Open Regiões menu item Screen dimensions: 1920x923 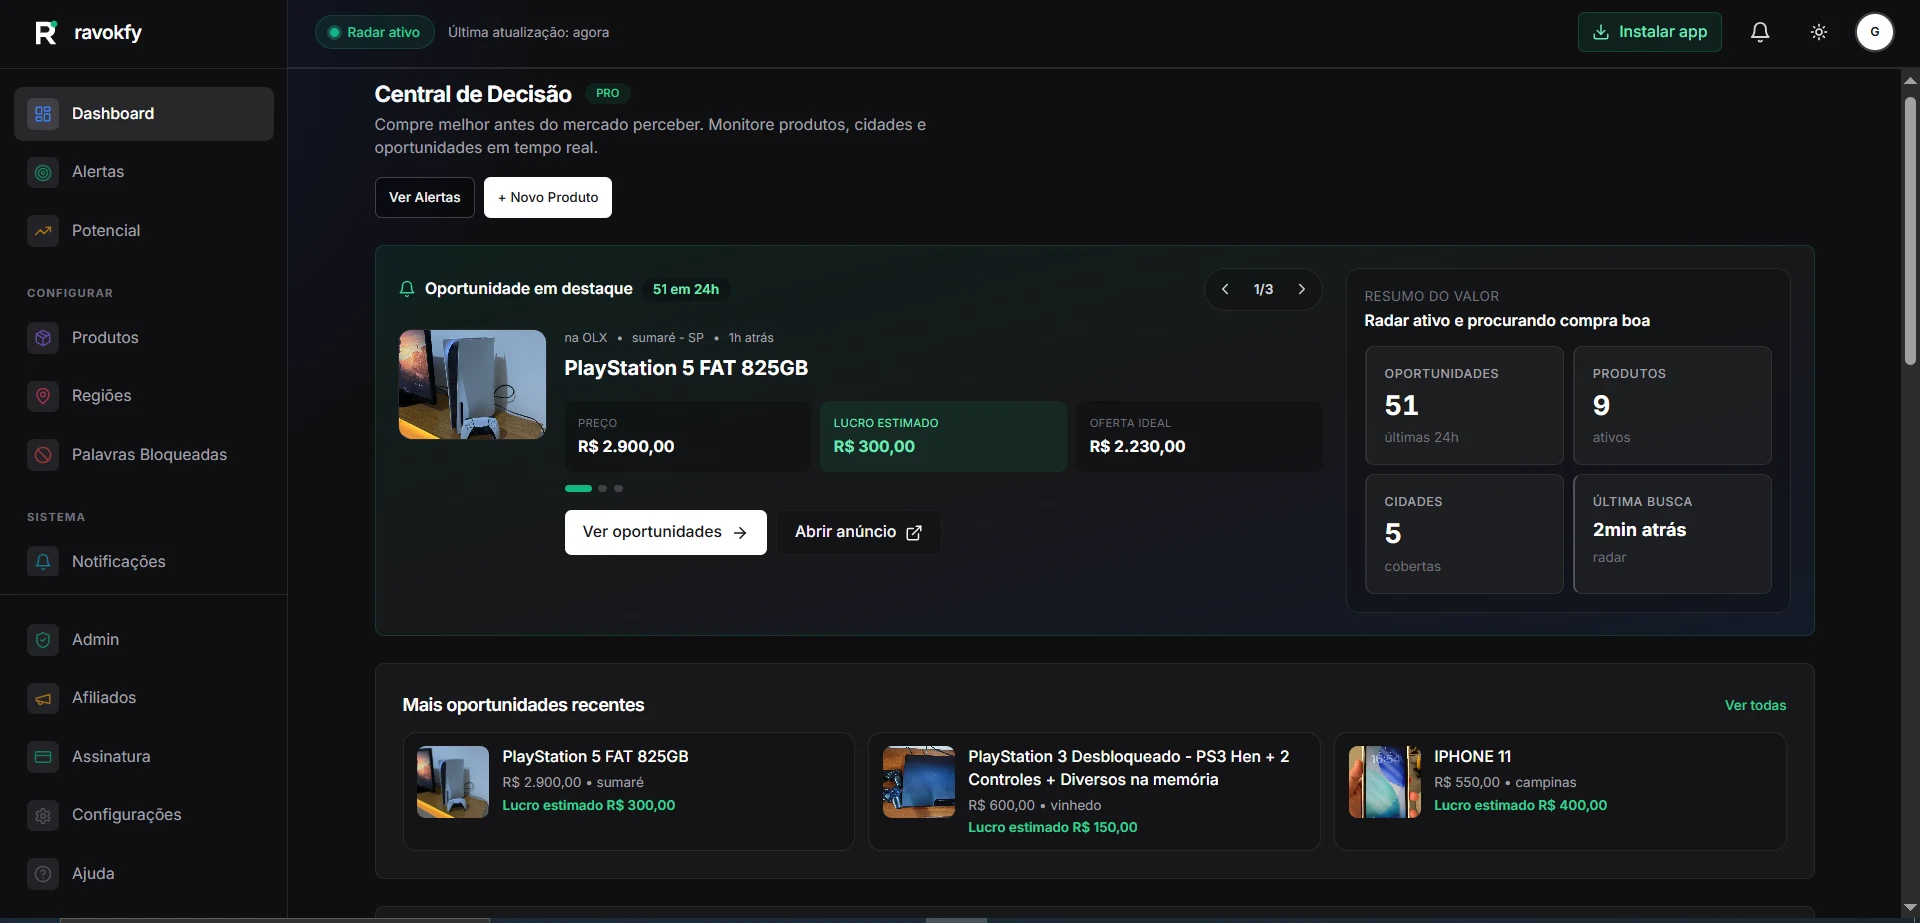pos(144,396)
